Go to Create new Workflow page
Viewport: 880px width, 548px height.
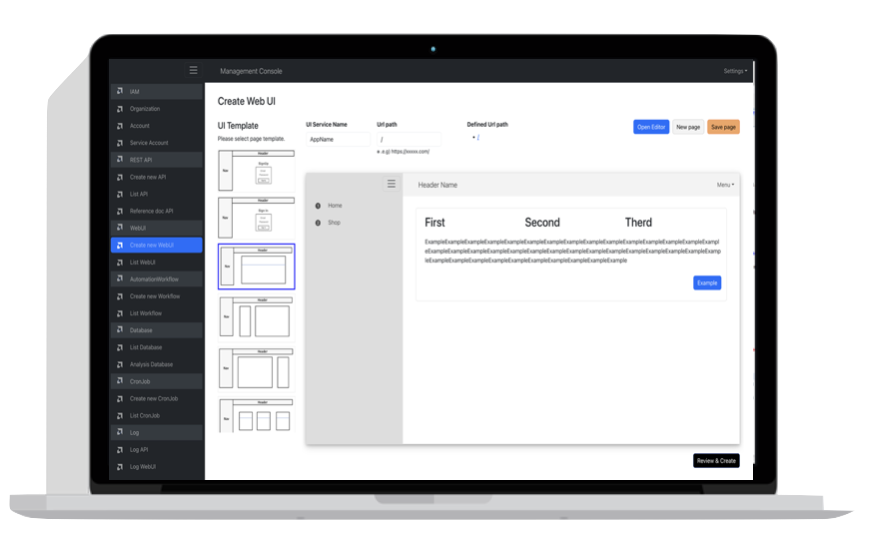coord(155,296)
